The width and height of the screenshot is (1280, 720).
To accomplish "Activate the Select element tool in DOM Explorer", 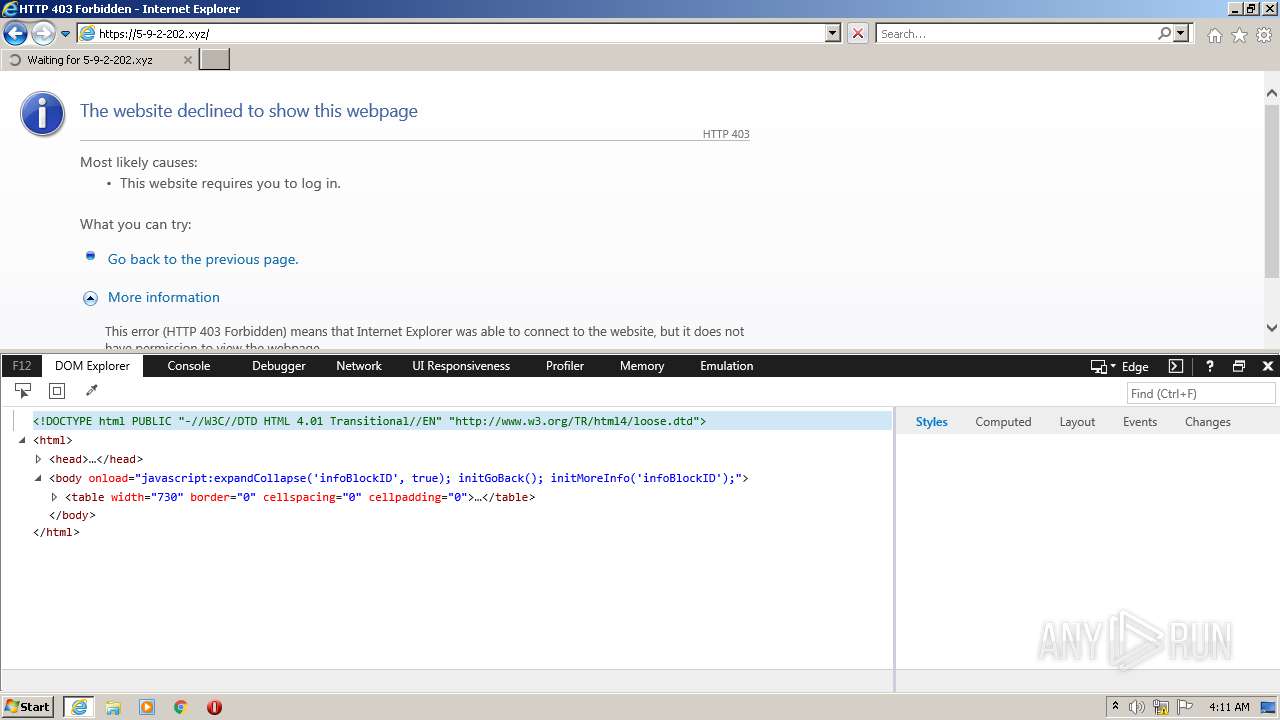I will tap(23, 391).
